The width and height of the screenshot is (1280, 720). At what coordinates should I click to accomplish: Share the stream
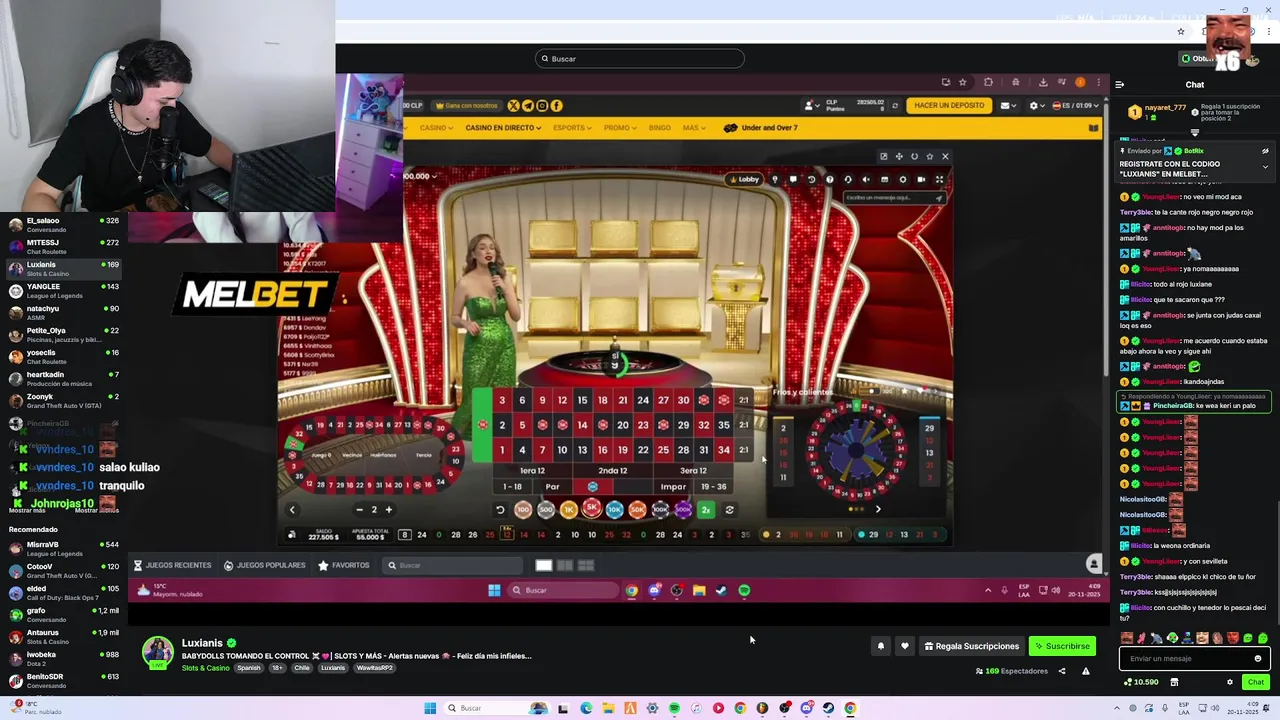pyautogui.click(x=1062, y=671)
